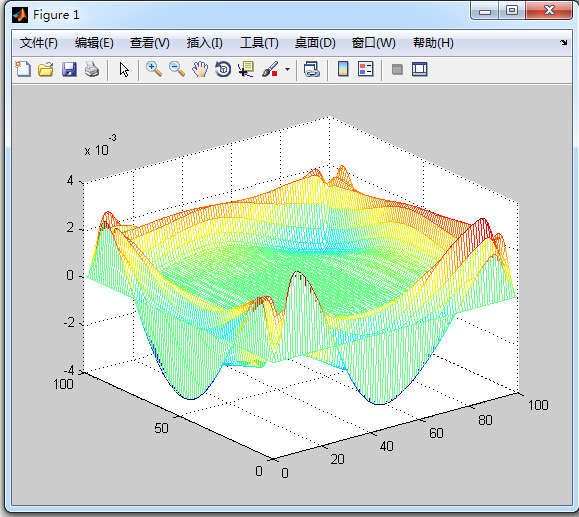Viewport: 579px width, 517px height.
Task: Click the Insert Legend button
Action: click(x=366, y=69)
